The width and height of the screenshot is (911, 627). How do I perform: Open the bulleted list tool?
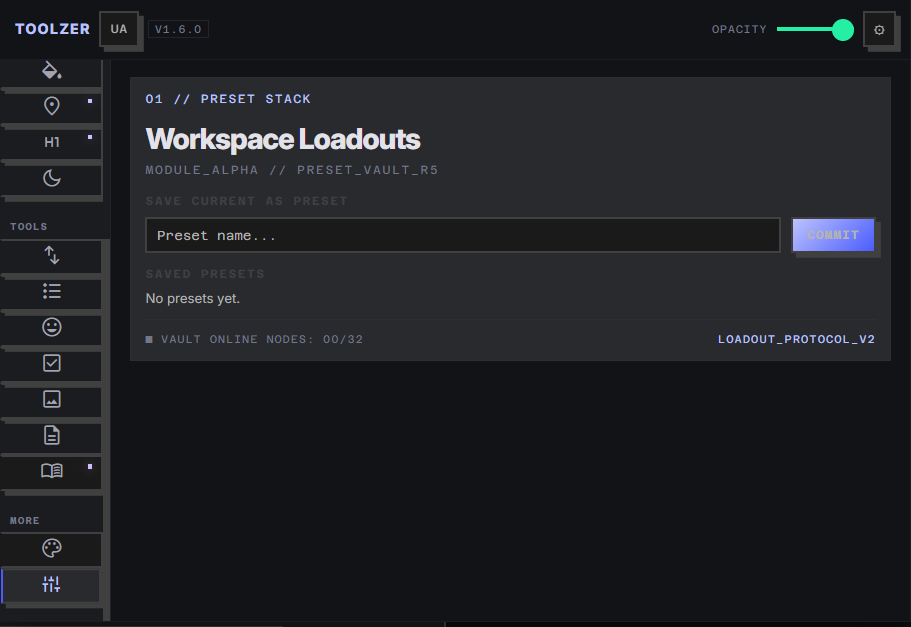51,291
